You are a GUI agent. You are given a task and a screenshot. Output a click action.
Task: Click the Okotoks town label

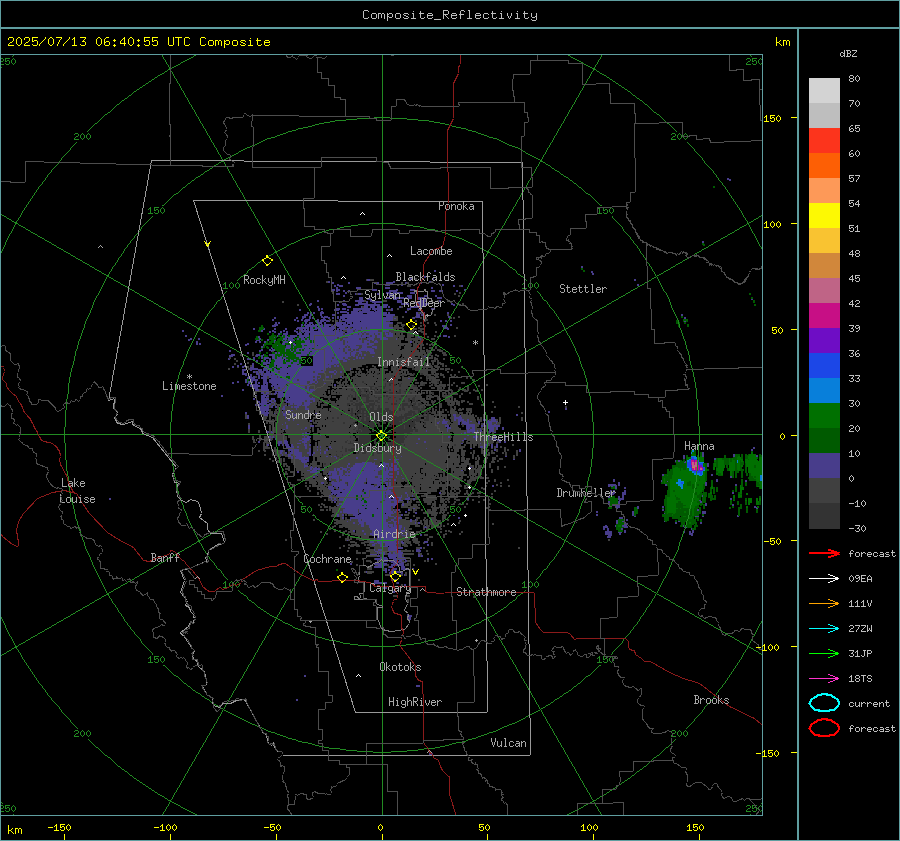click(x=400, y=667)
